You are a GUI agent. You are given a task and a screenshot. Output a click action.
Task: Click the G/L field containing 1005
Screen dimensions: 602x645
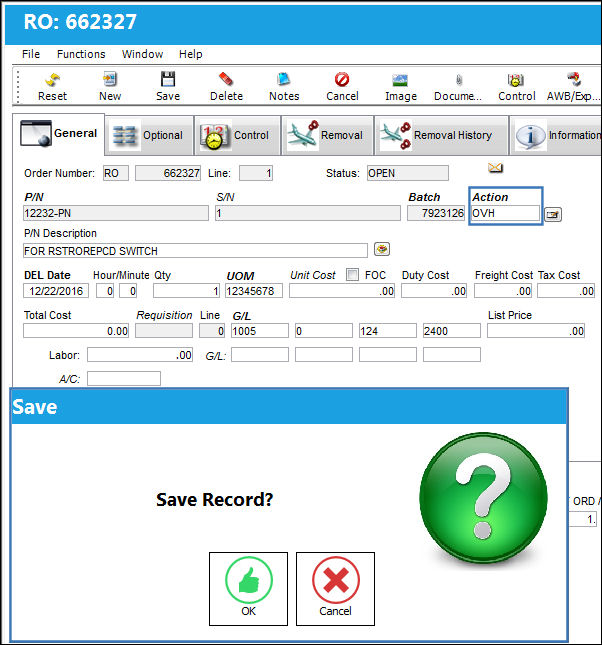coord(260,331)
